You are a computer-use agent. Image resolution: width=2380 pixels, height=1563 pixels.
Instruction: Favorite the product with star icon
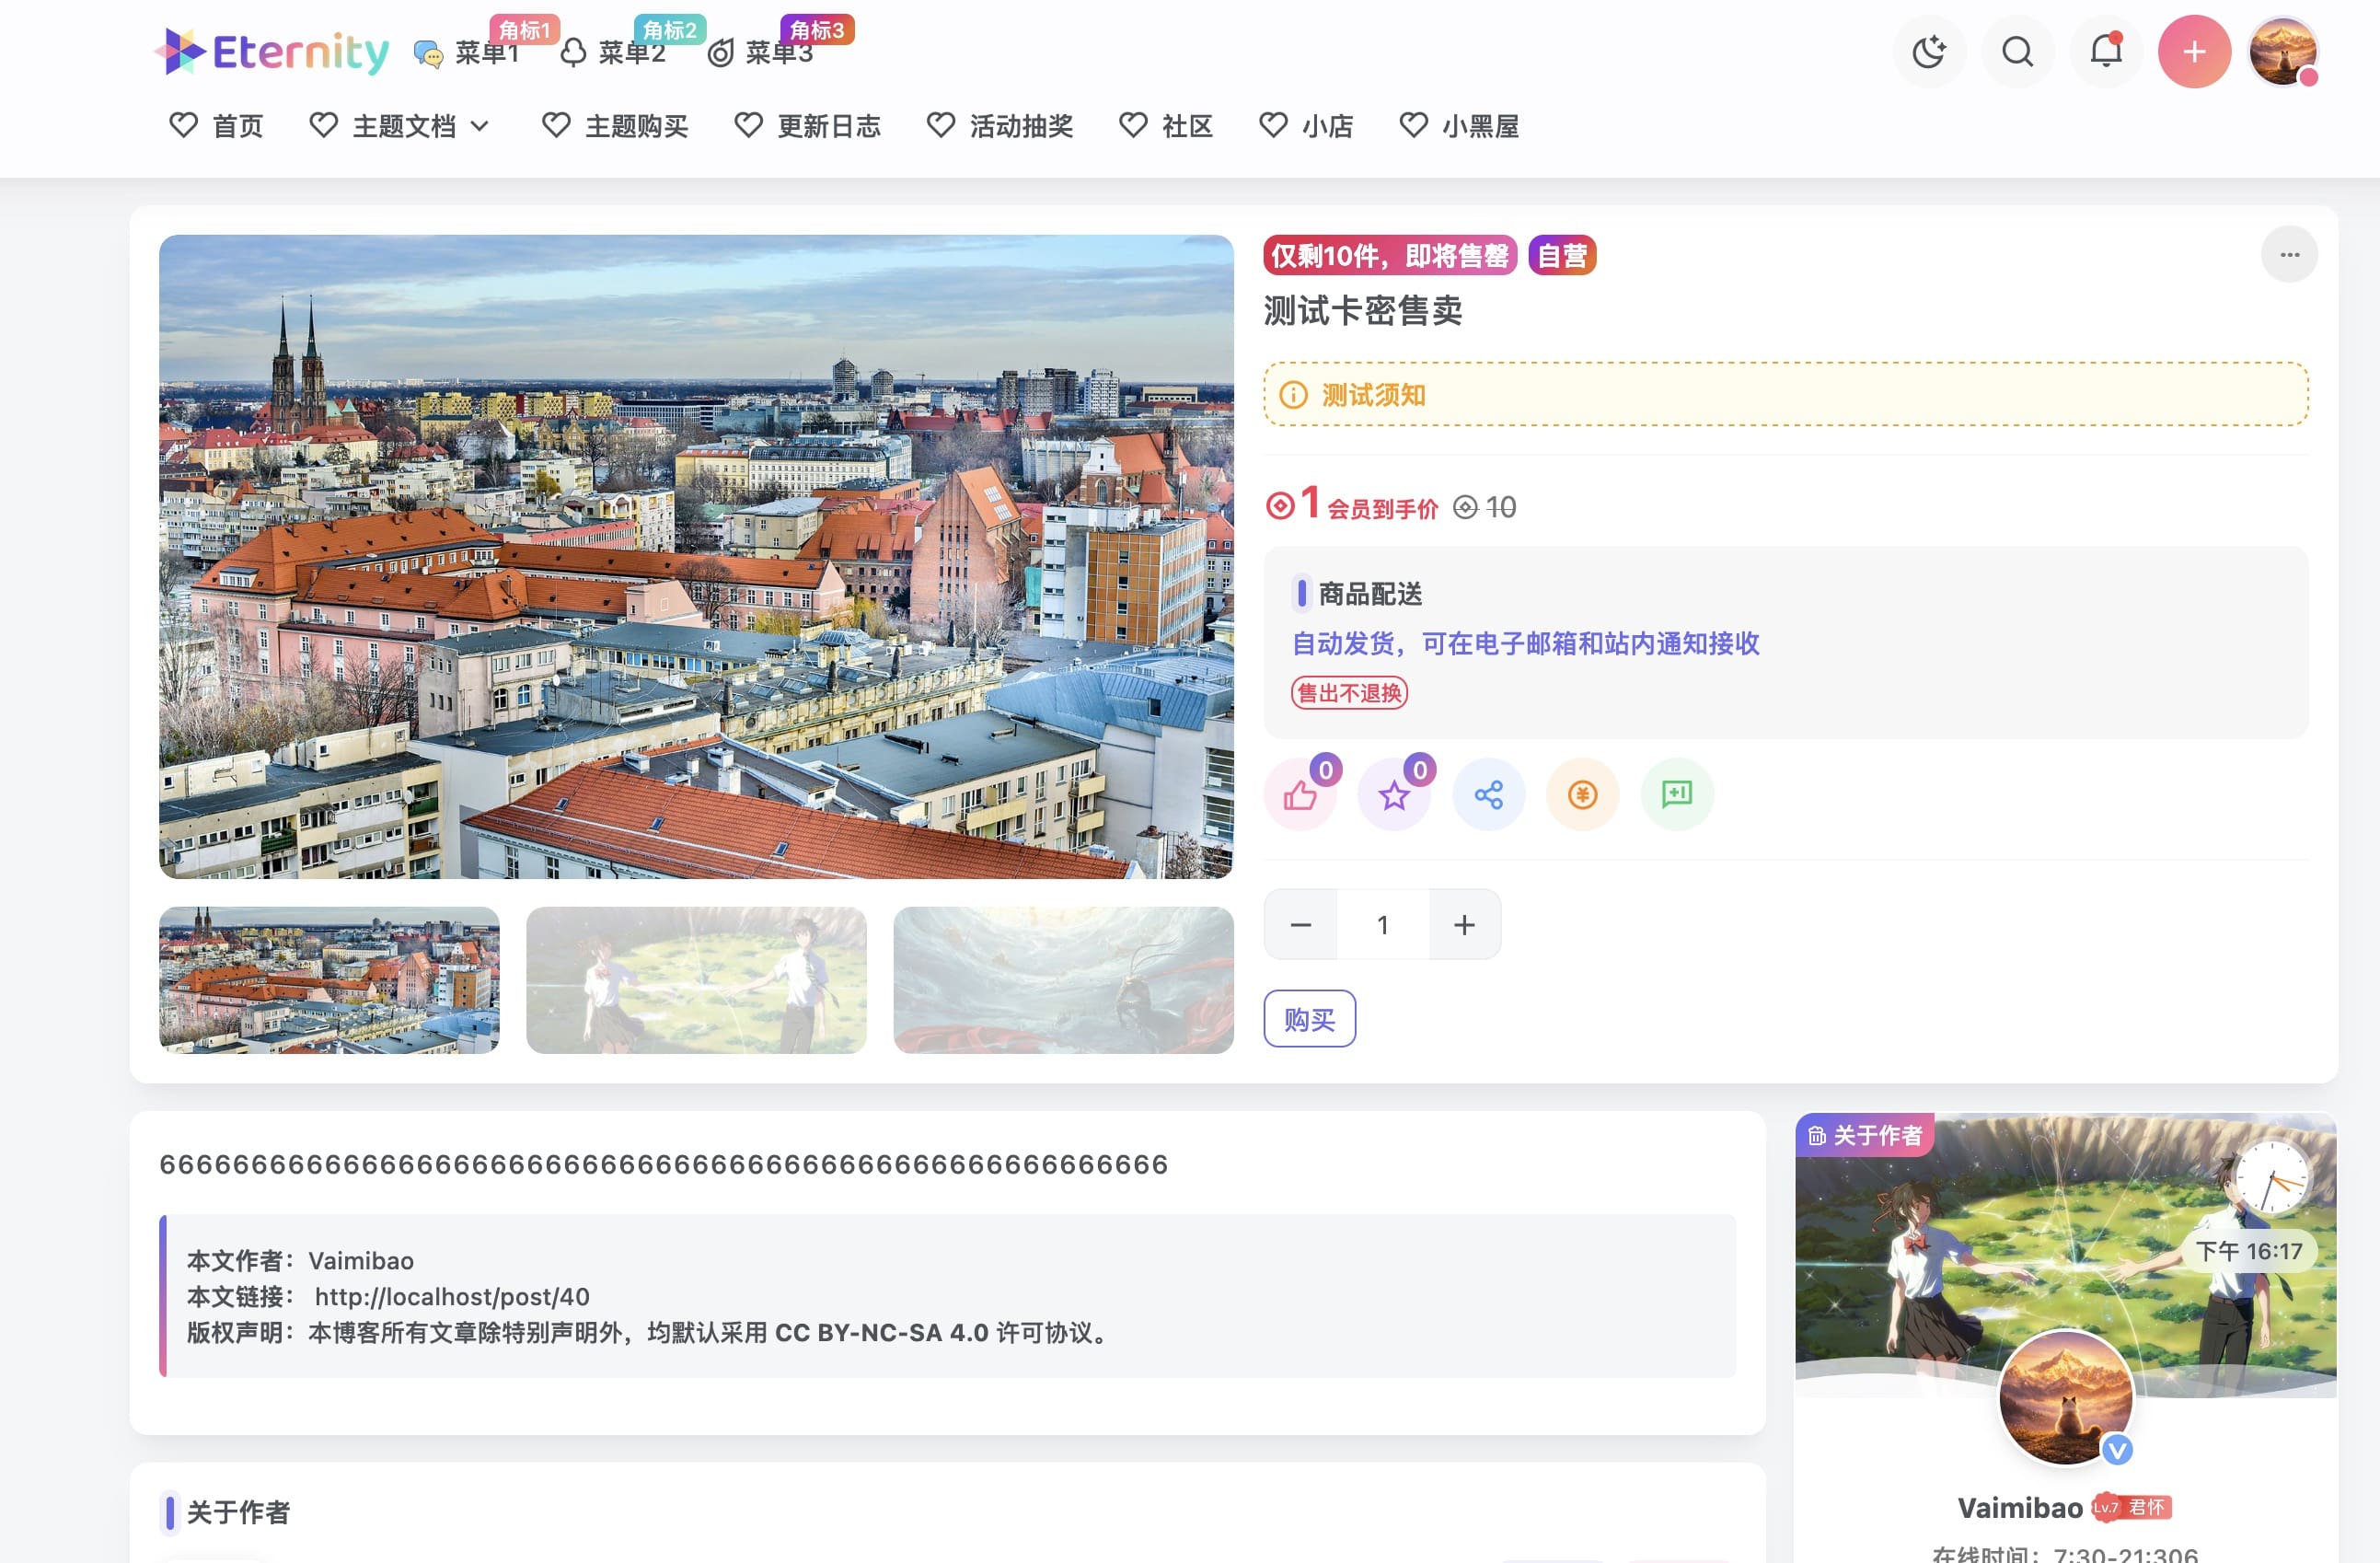tap(1394, 796)
